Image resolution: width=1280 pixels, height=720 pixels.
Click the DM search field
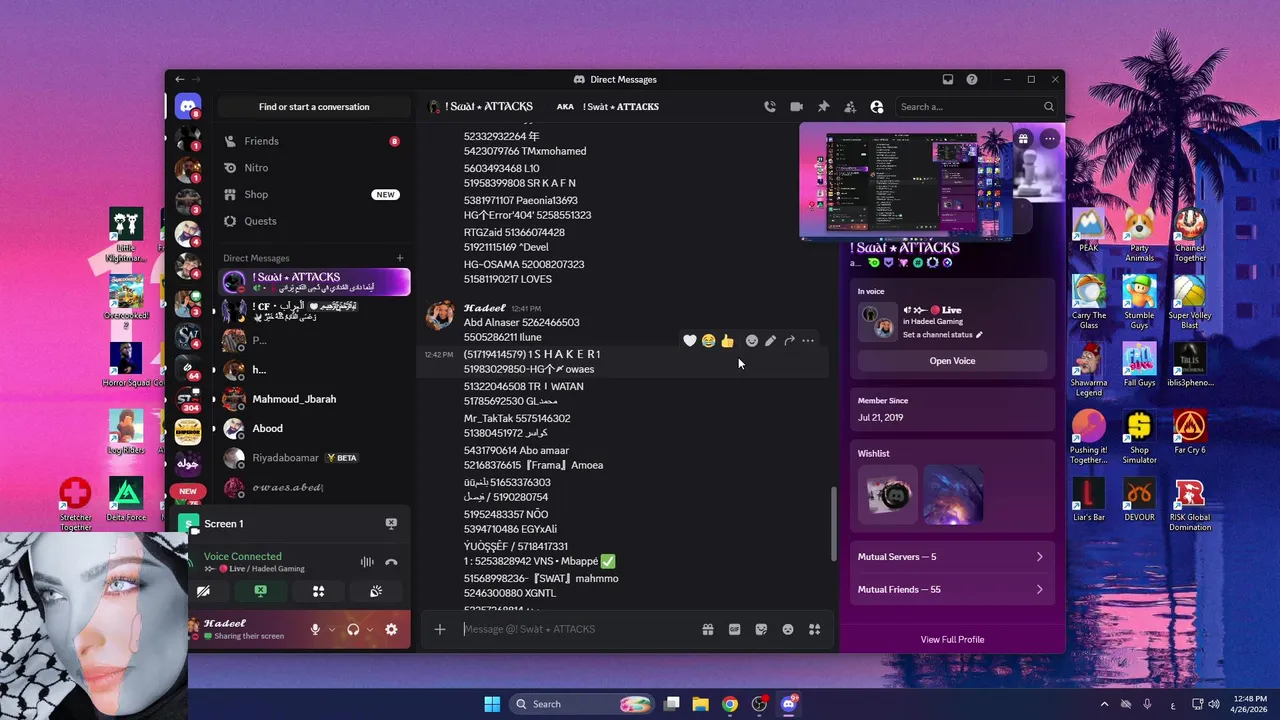(976, 107)
